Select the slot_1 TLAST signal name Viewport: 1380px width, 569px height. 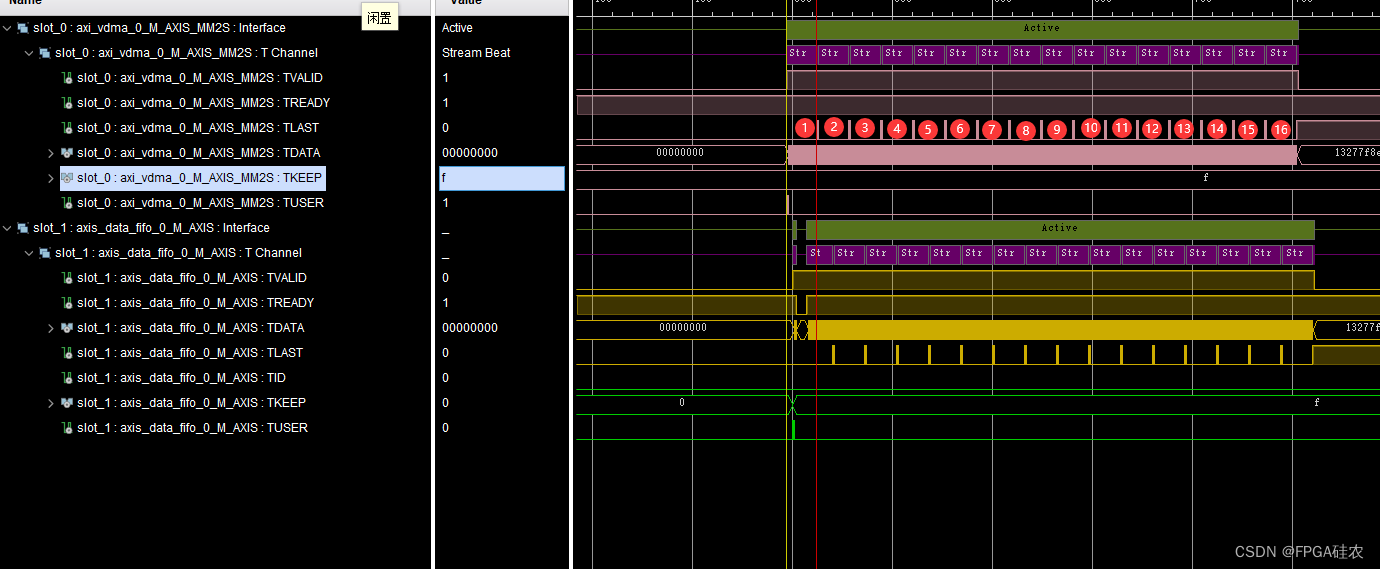[190, 353]
